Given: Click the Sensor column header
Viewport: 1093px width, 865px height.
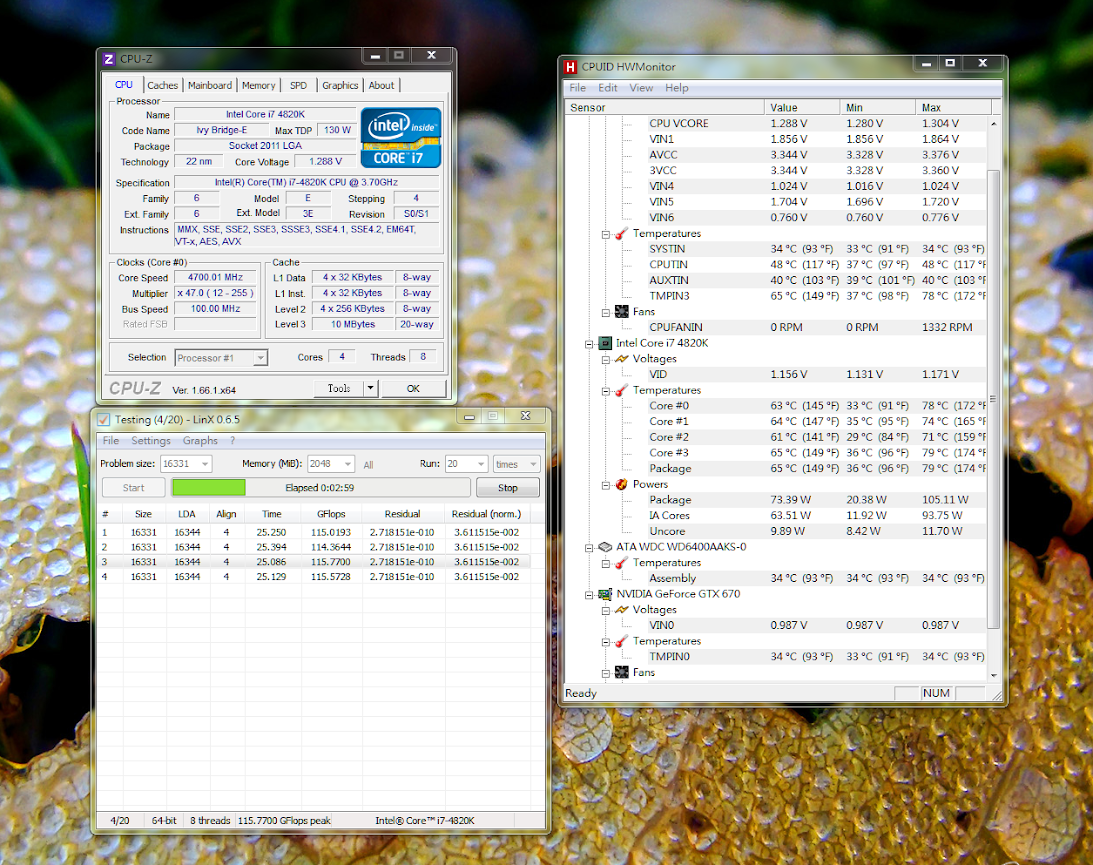Looking at the screenshot, I should [664, 107].
